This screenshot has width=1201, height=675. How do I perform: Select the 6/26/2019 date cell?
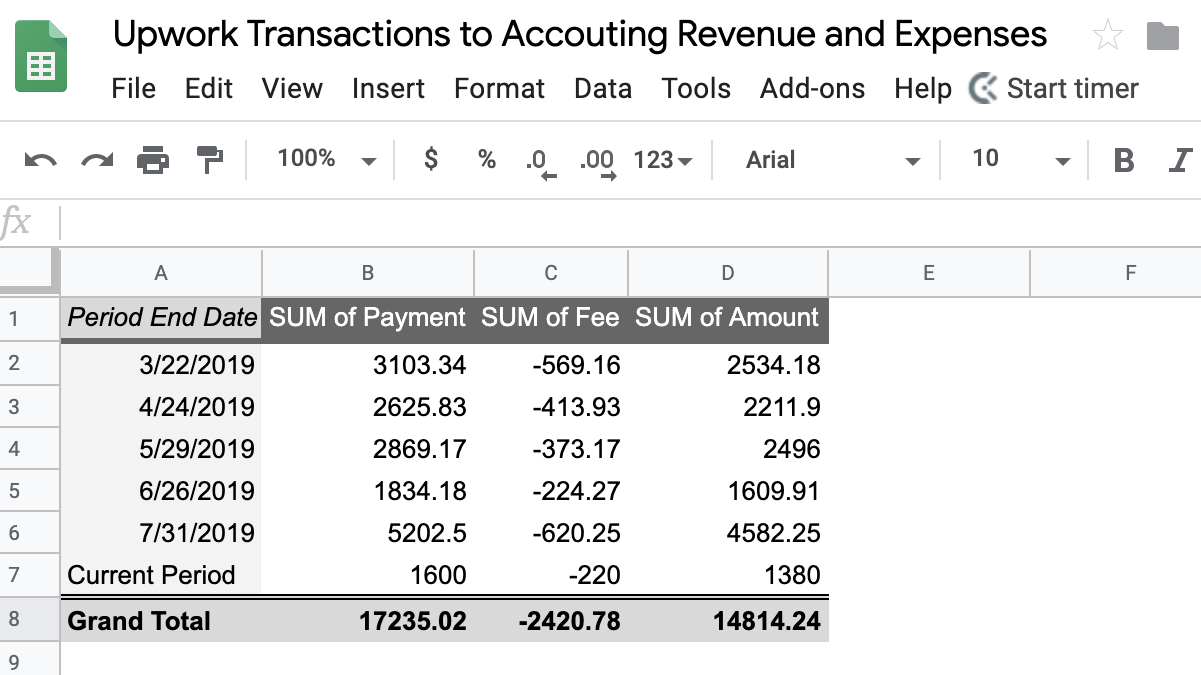point(161,491)
